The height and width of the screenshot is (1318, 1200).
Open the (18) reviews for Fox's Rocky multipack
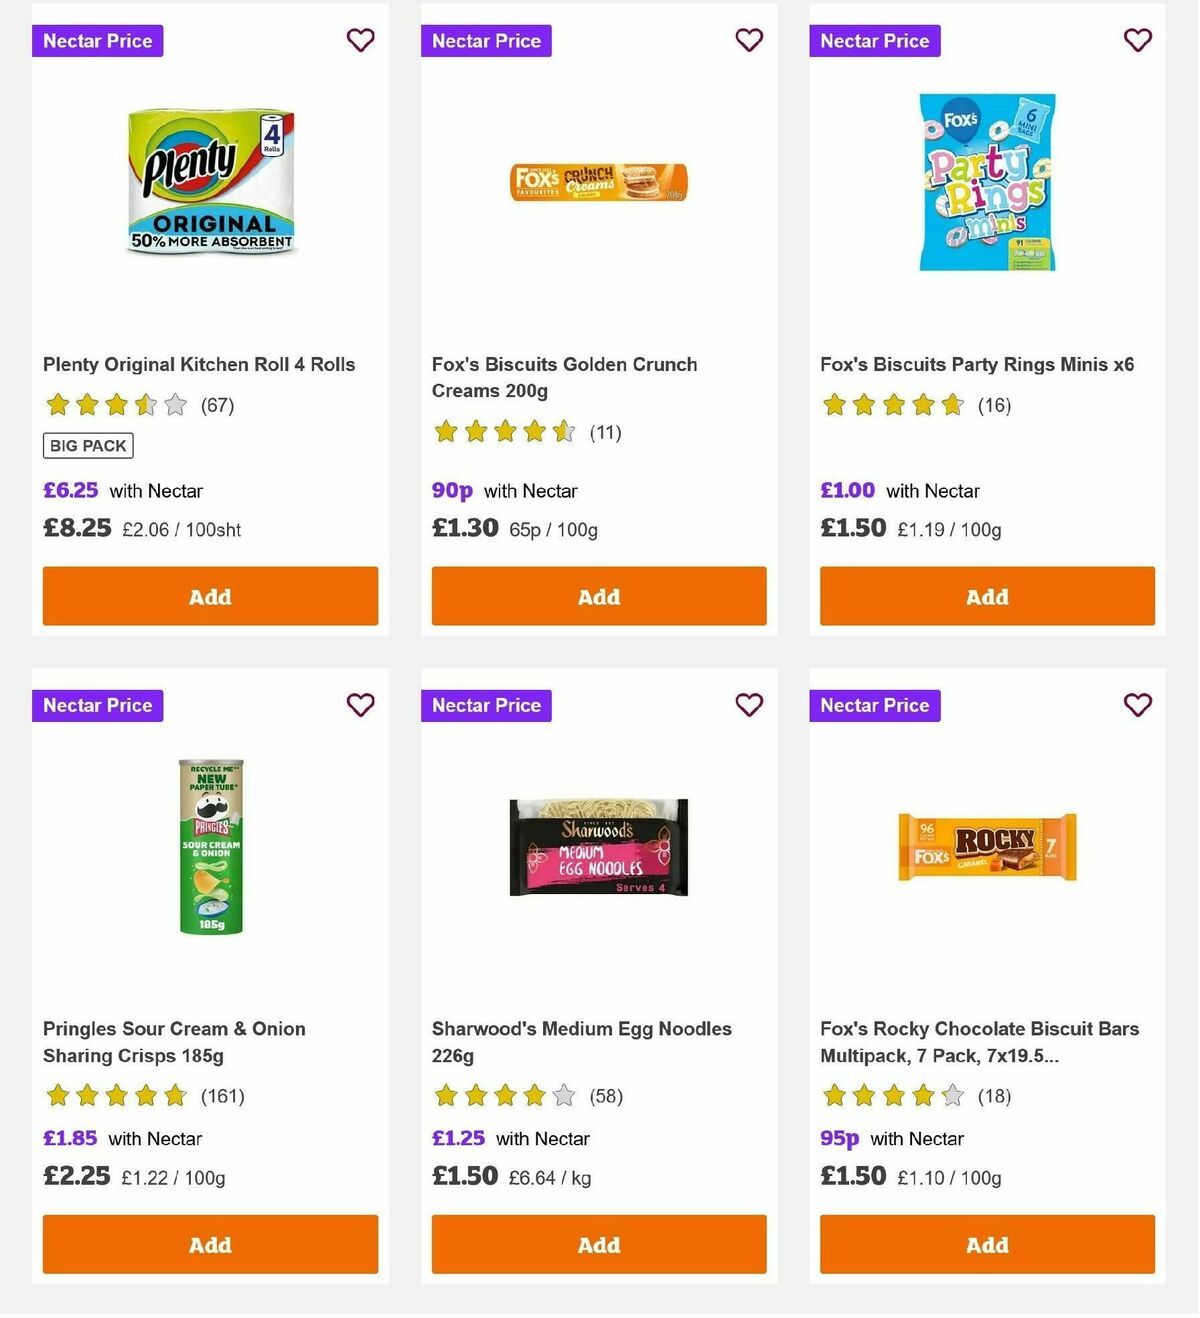pos(995,1096)
